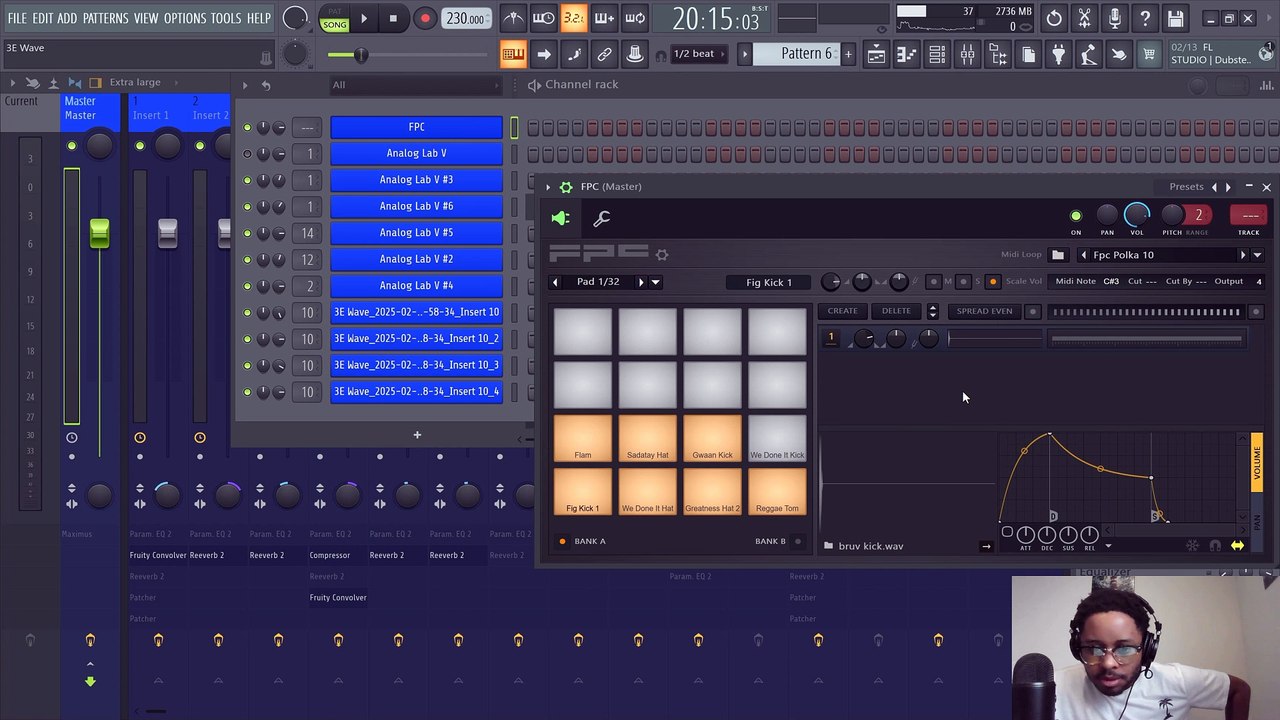Click the shopping cart icon
Image resolution: width=1280 pixels, height=720 pixels.
pyautogui.click(x=1150, y=55)
